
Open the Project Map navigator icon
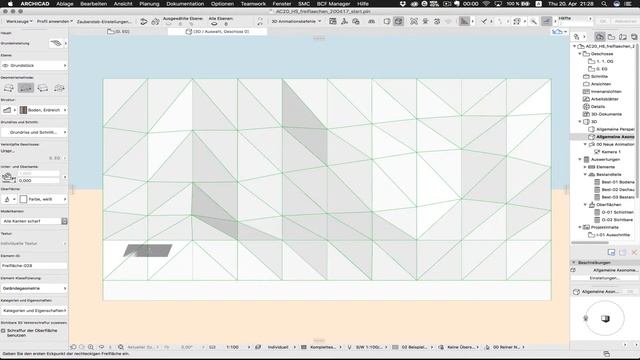coord(600,37)
